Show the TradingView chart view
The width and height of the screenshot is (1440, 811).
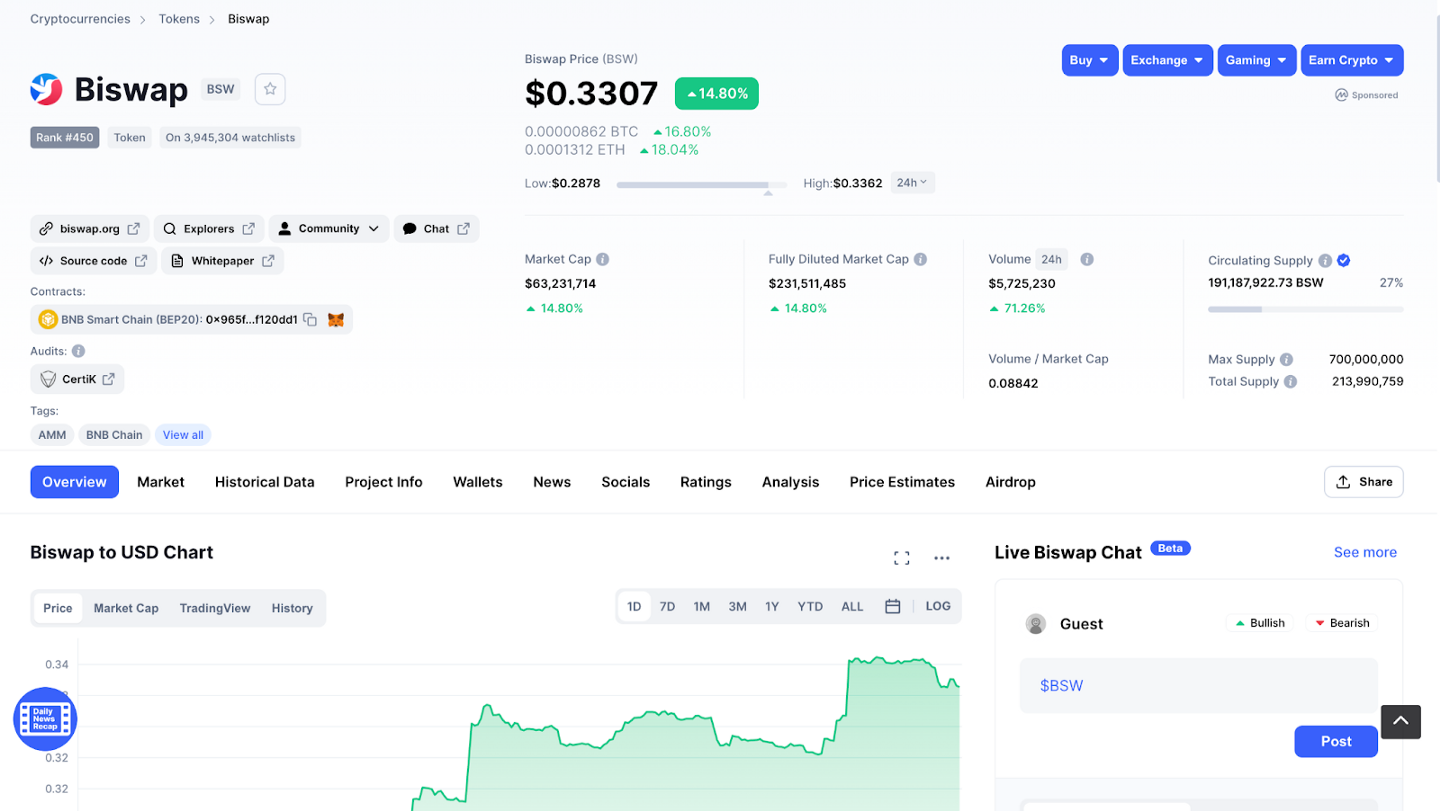pyautogui.click(x=215, y=608)
